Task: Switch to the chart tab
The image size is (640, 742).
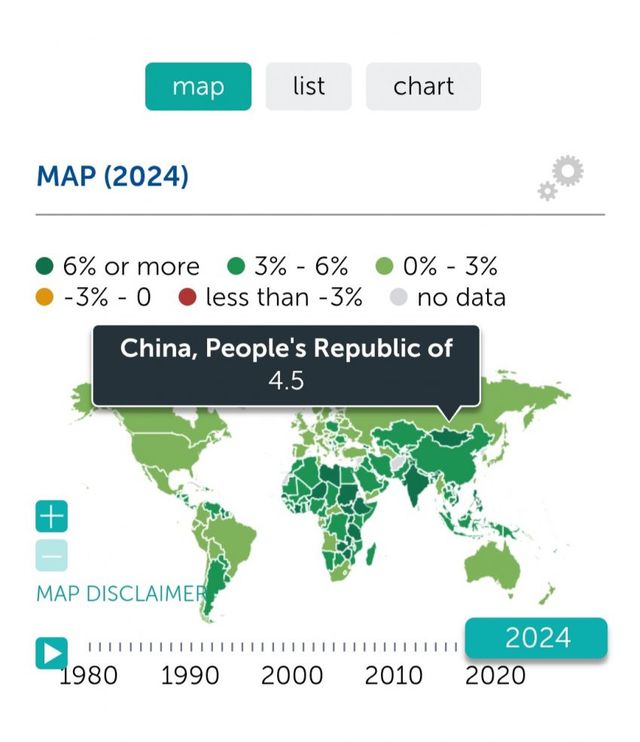Action: [423, 86]
